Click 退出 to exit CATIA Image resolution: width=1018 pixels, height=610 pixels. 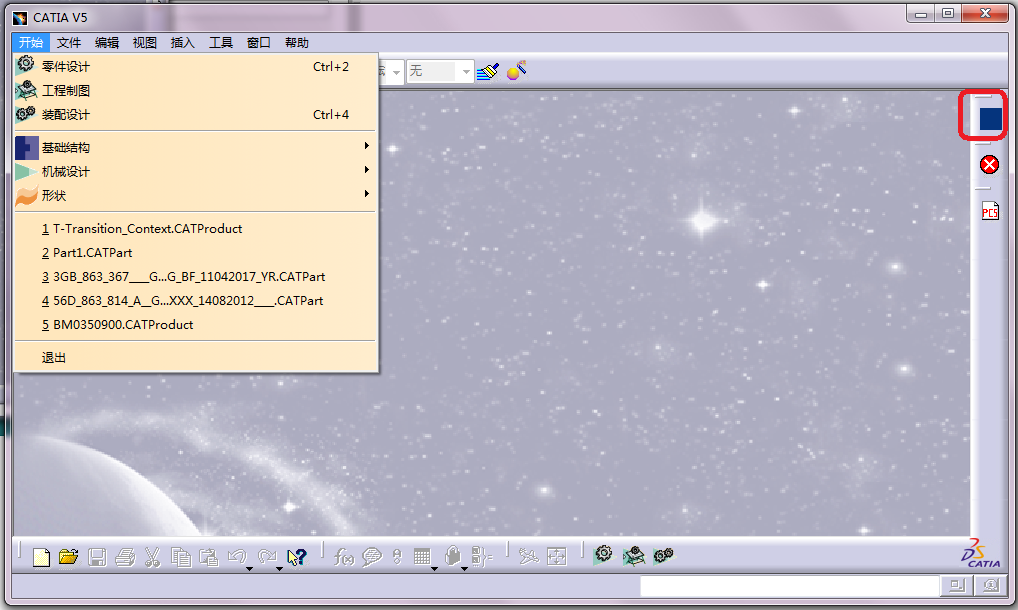(x=195, y=358)
